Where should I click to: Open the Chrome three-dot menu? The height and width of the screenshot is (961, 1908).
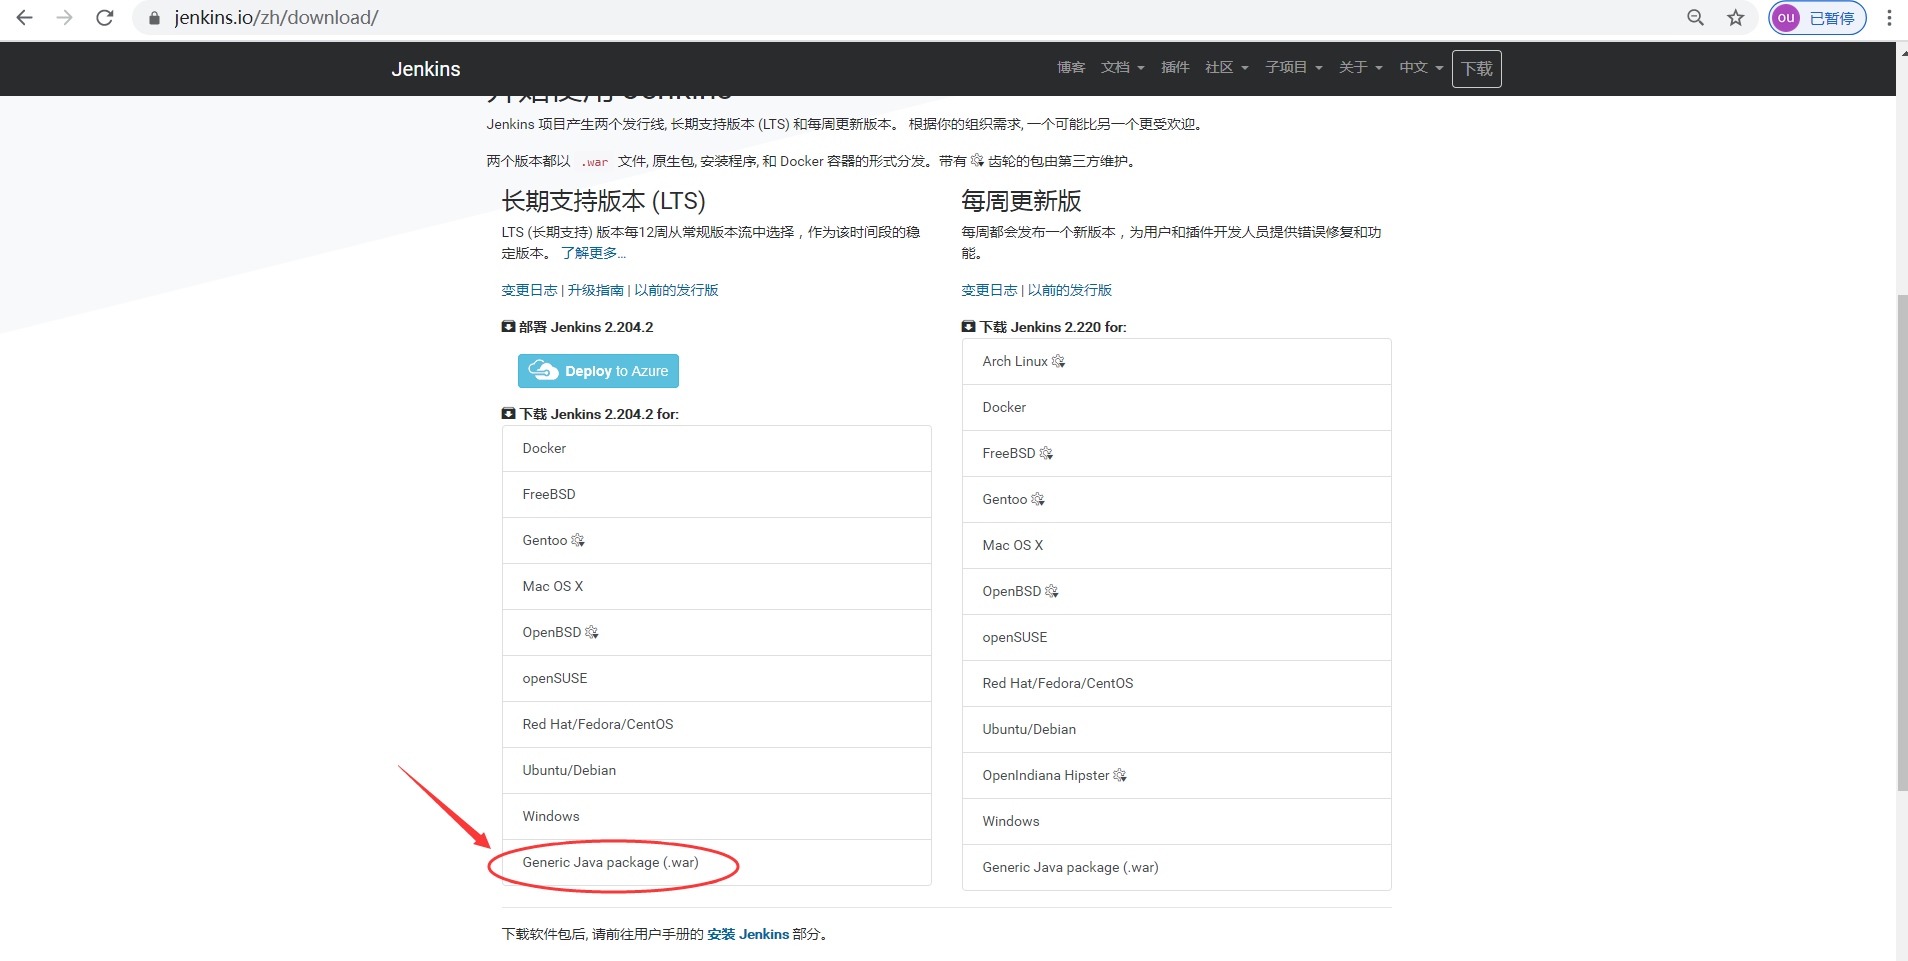(1889, 18)
